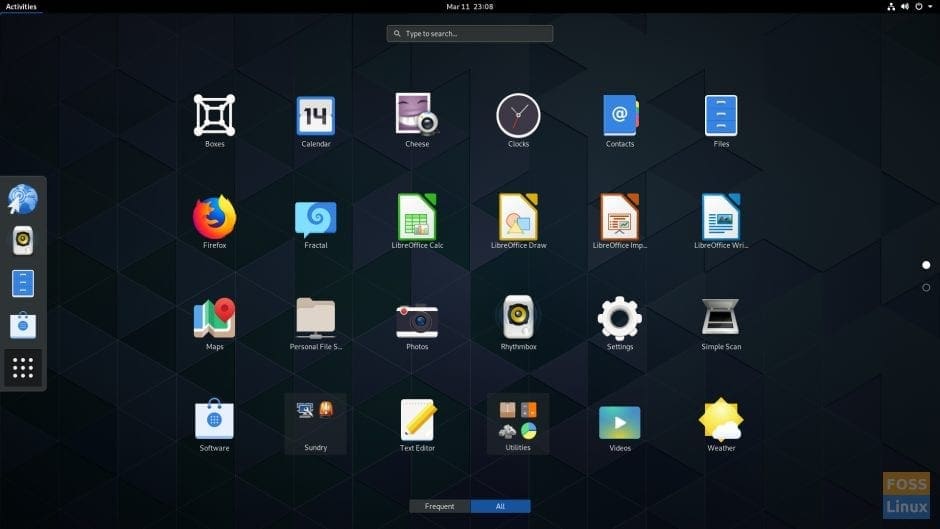This screenshot has height=529, width=940.
Task: Click the power icon in the top bar
Action: tap(918, 7)
